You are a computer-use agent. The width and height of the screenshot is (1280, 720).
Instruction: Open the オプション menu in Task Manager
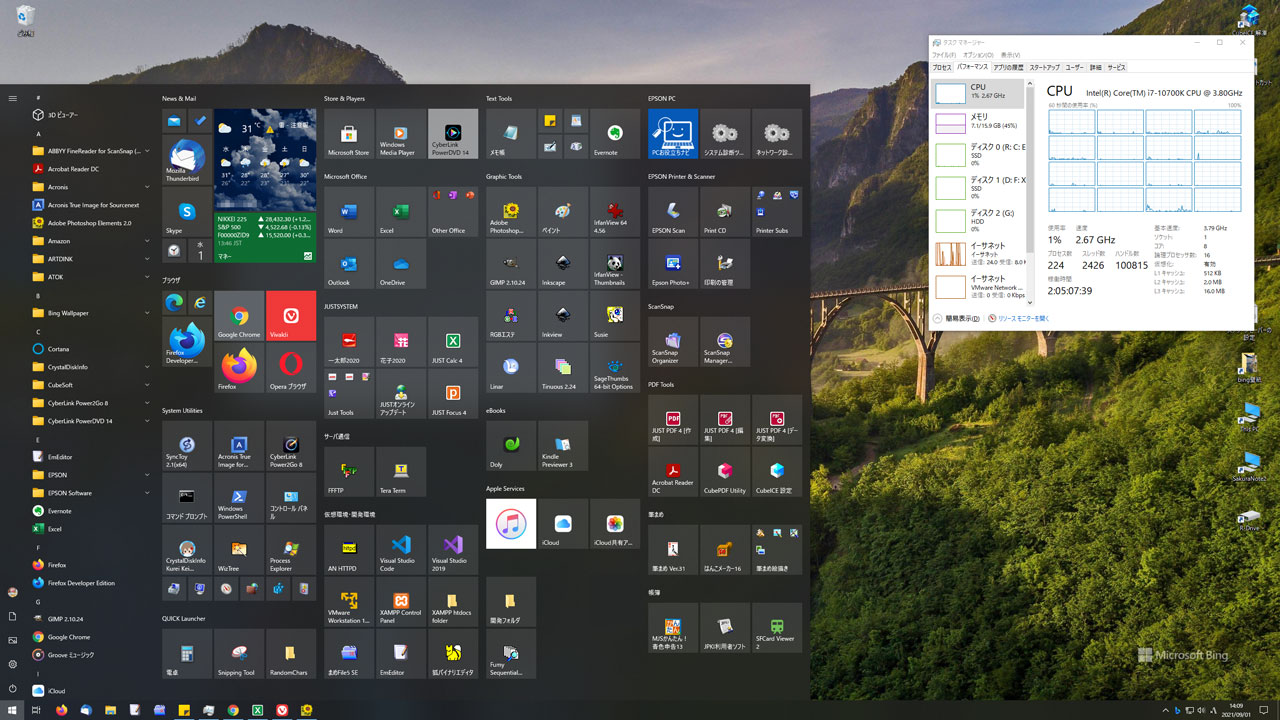pos(977,55)
